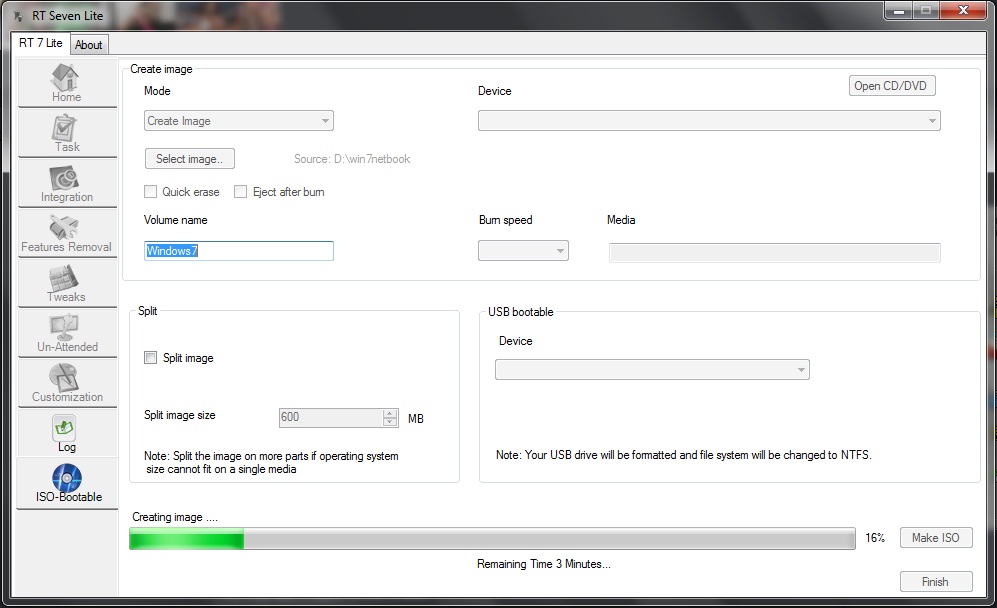Enable the Eject after burn checkbox

pos(240,191)
